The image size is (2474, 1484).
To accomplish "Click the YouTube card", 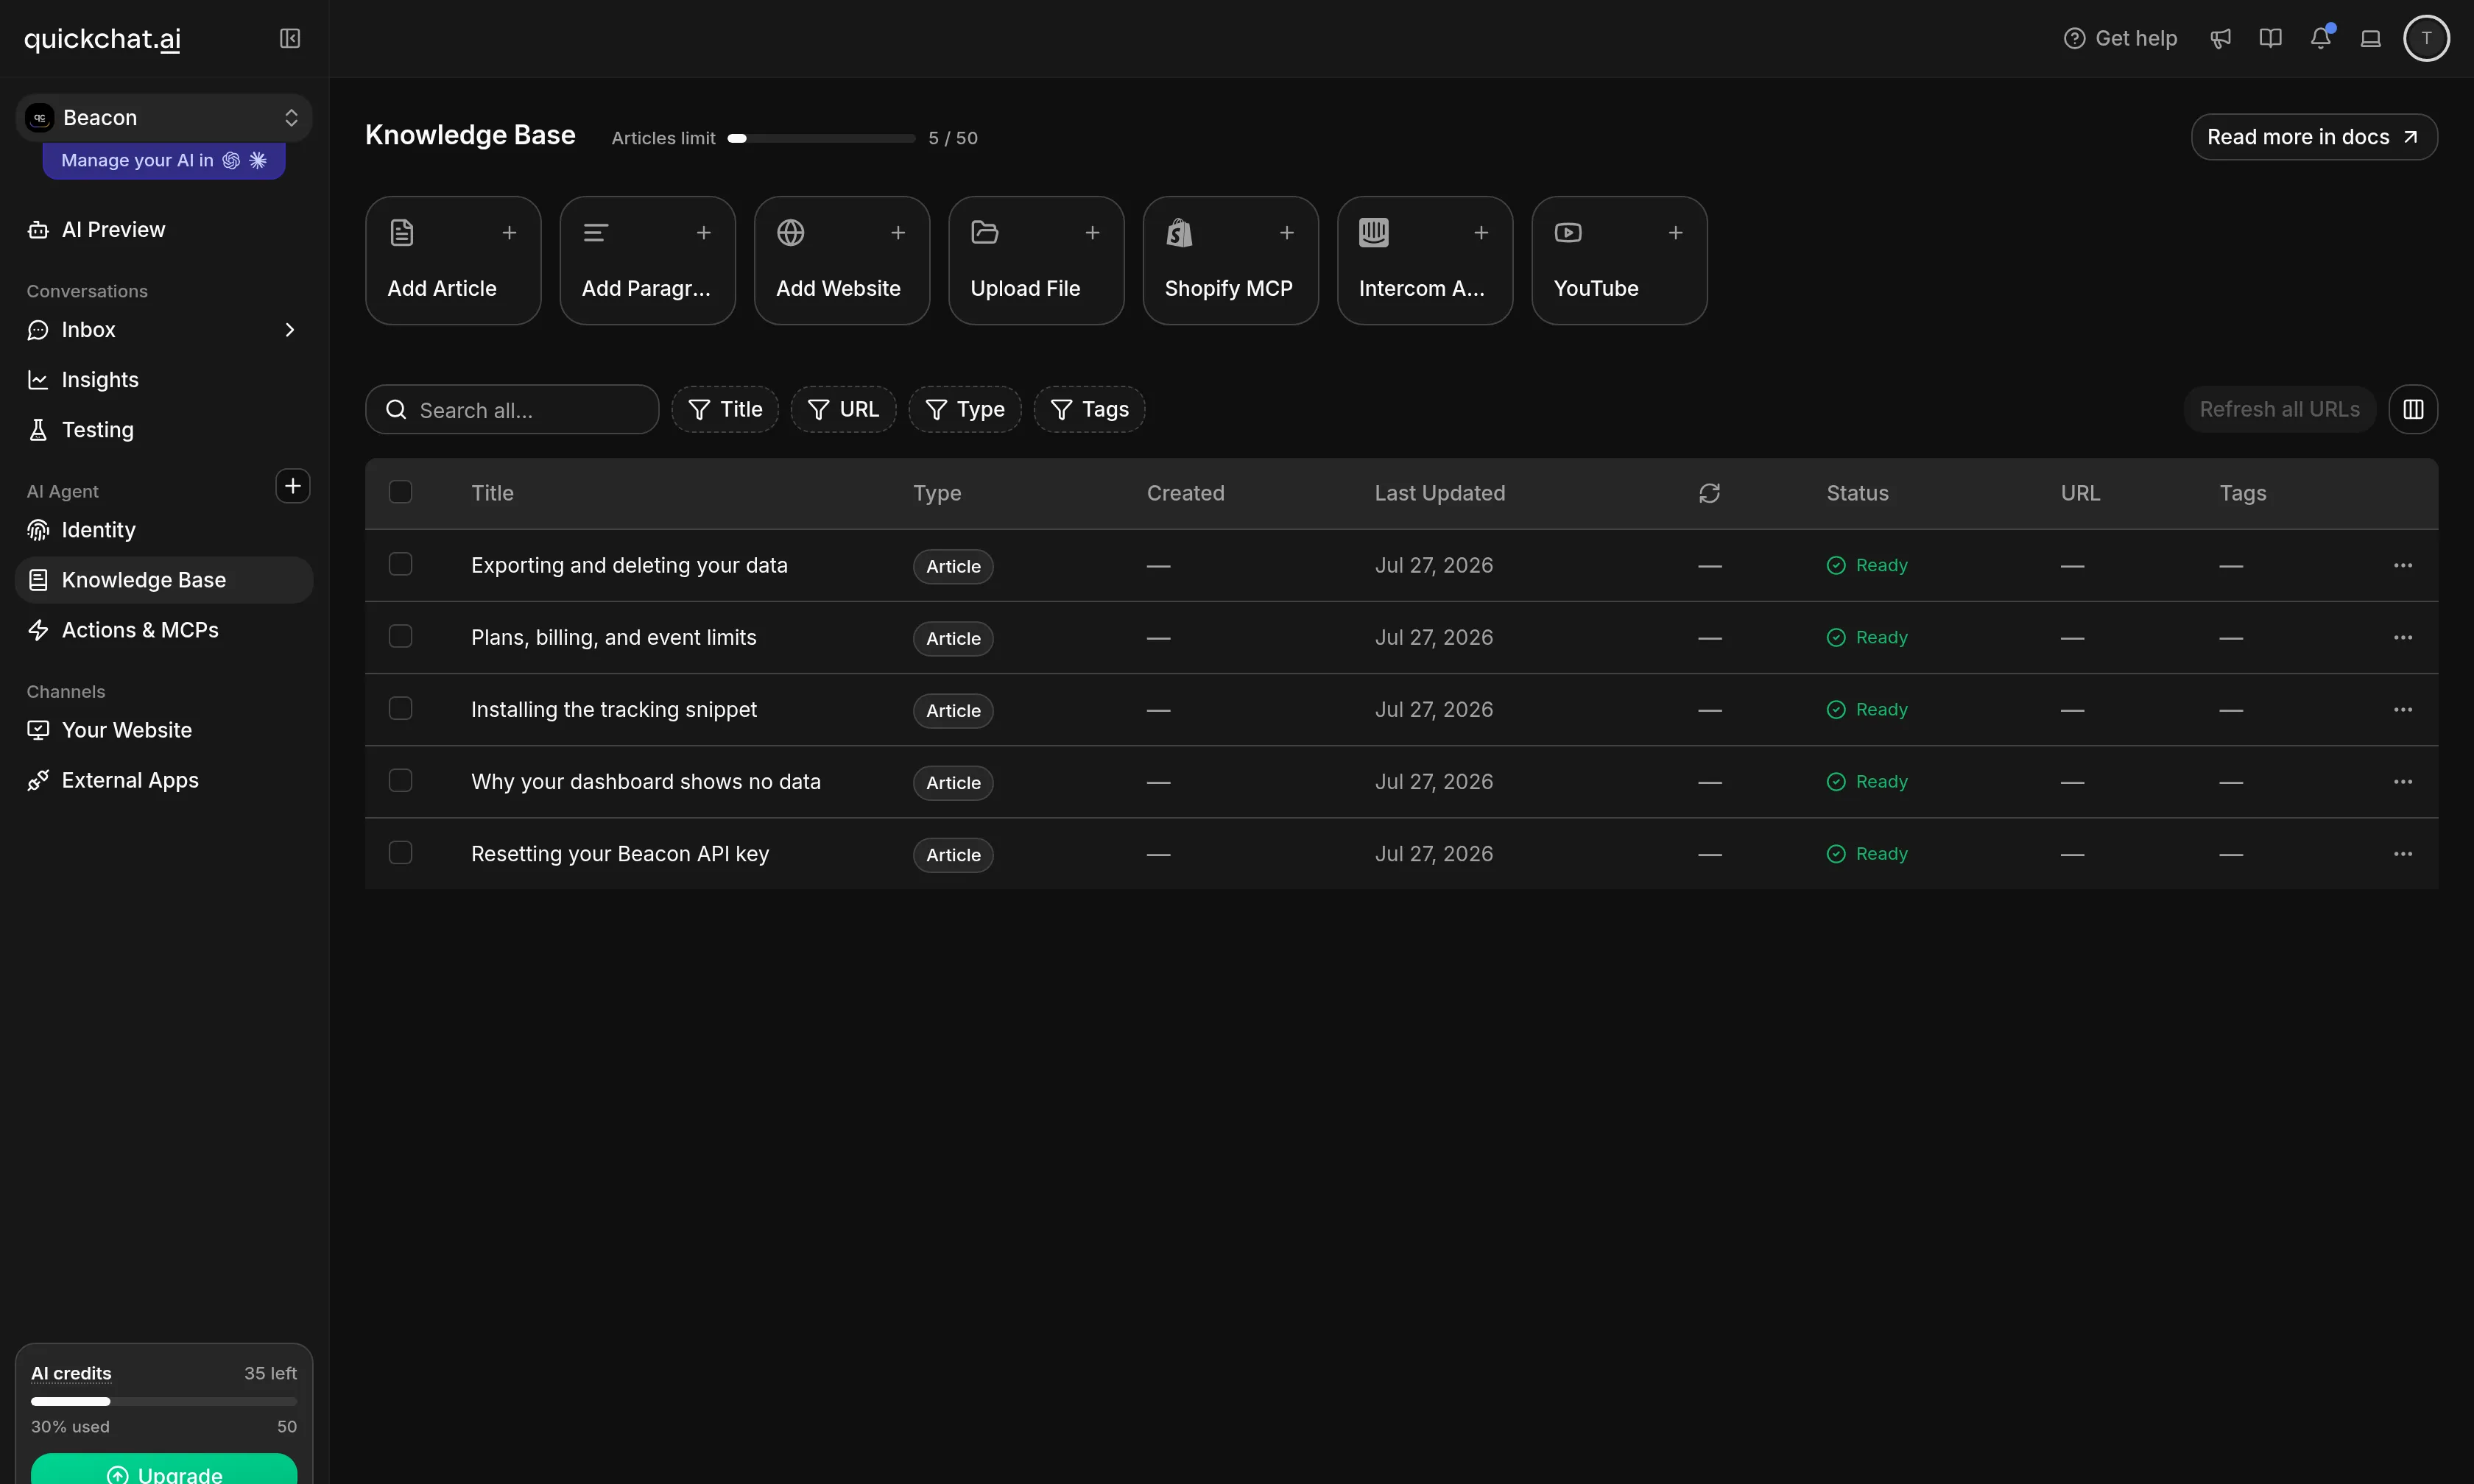I will click(1619, 260).
